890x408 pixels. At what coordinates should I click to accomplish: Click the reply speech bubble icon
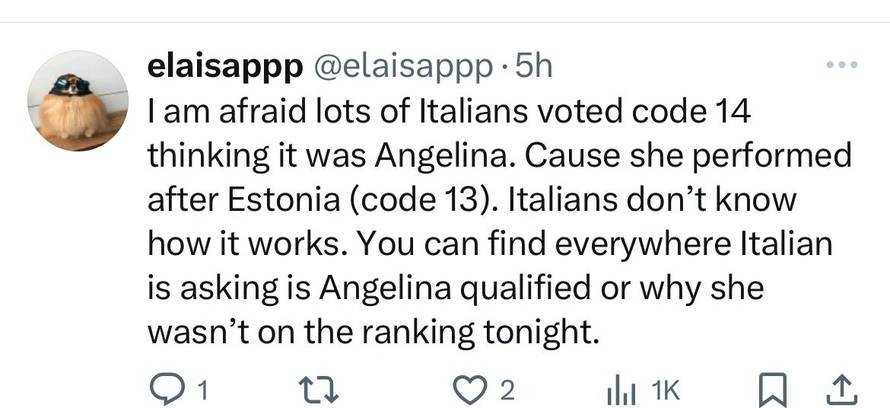point(163,389)
